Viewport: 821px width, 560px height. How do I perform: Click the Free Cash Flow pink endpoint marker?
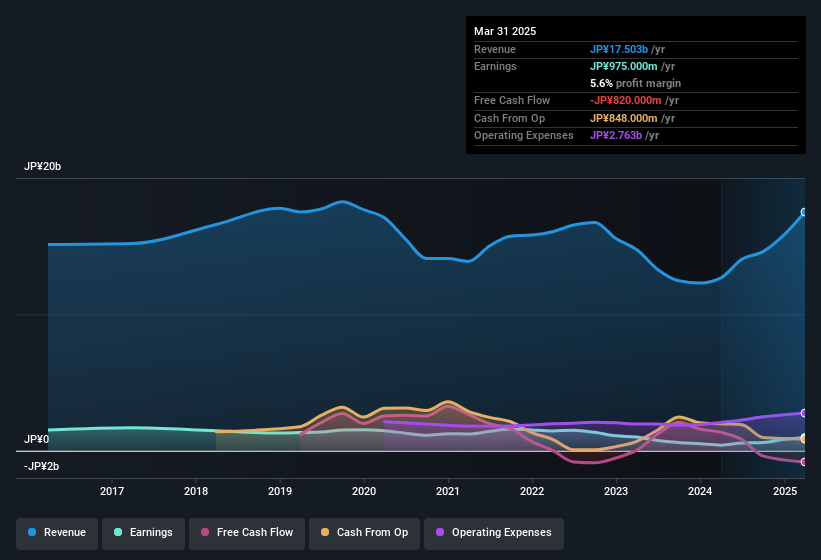pyautogui.click(x=804, y=462)
